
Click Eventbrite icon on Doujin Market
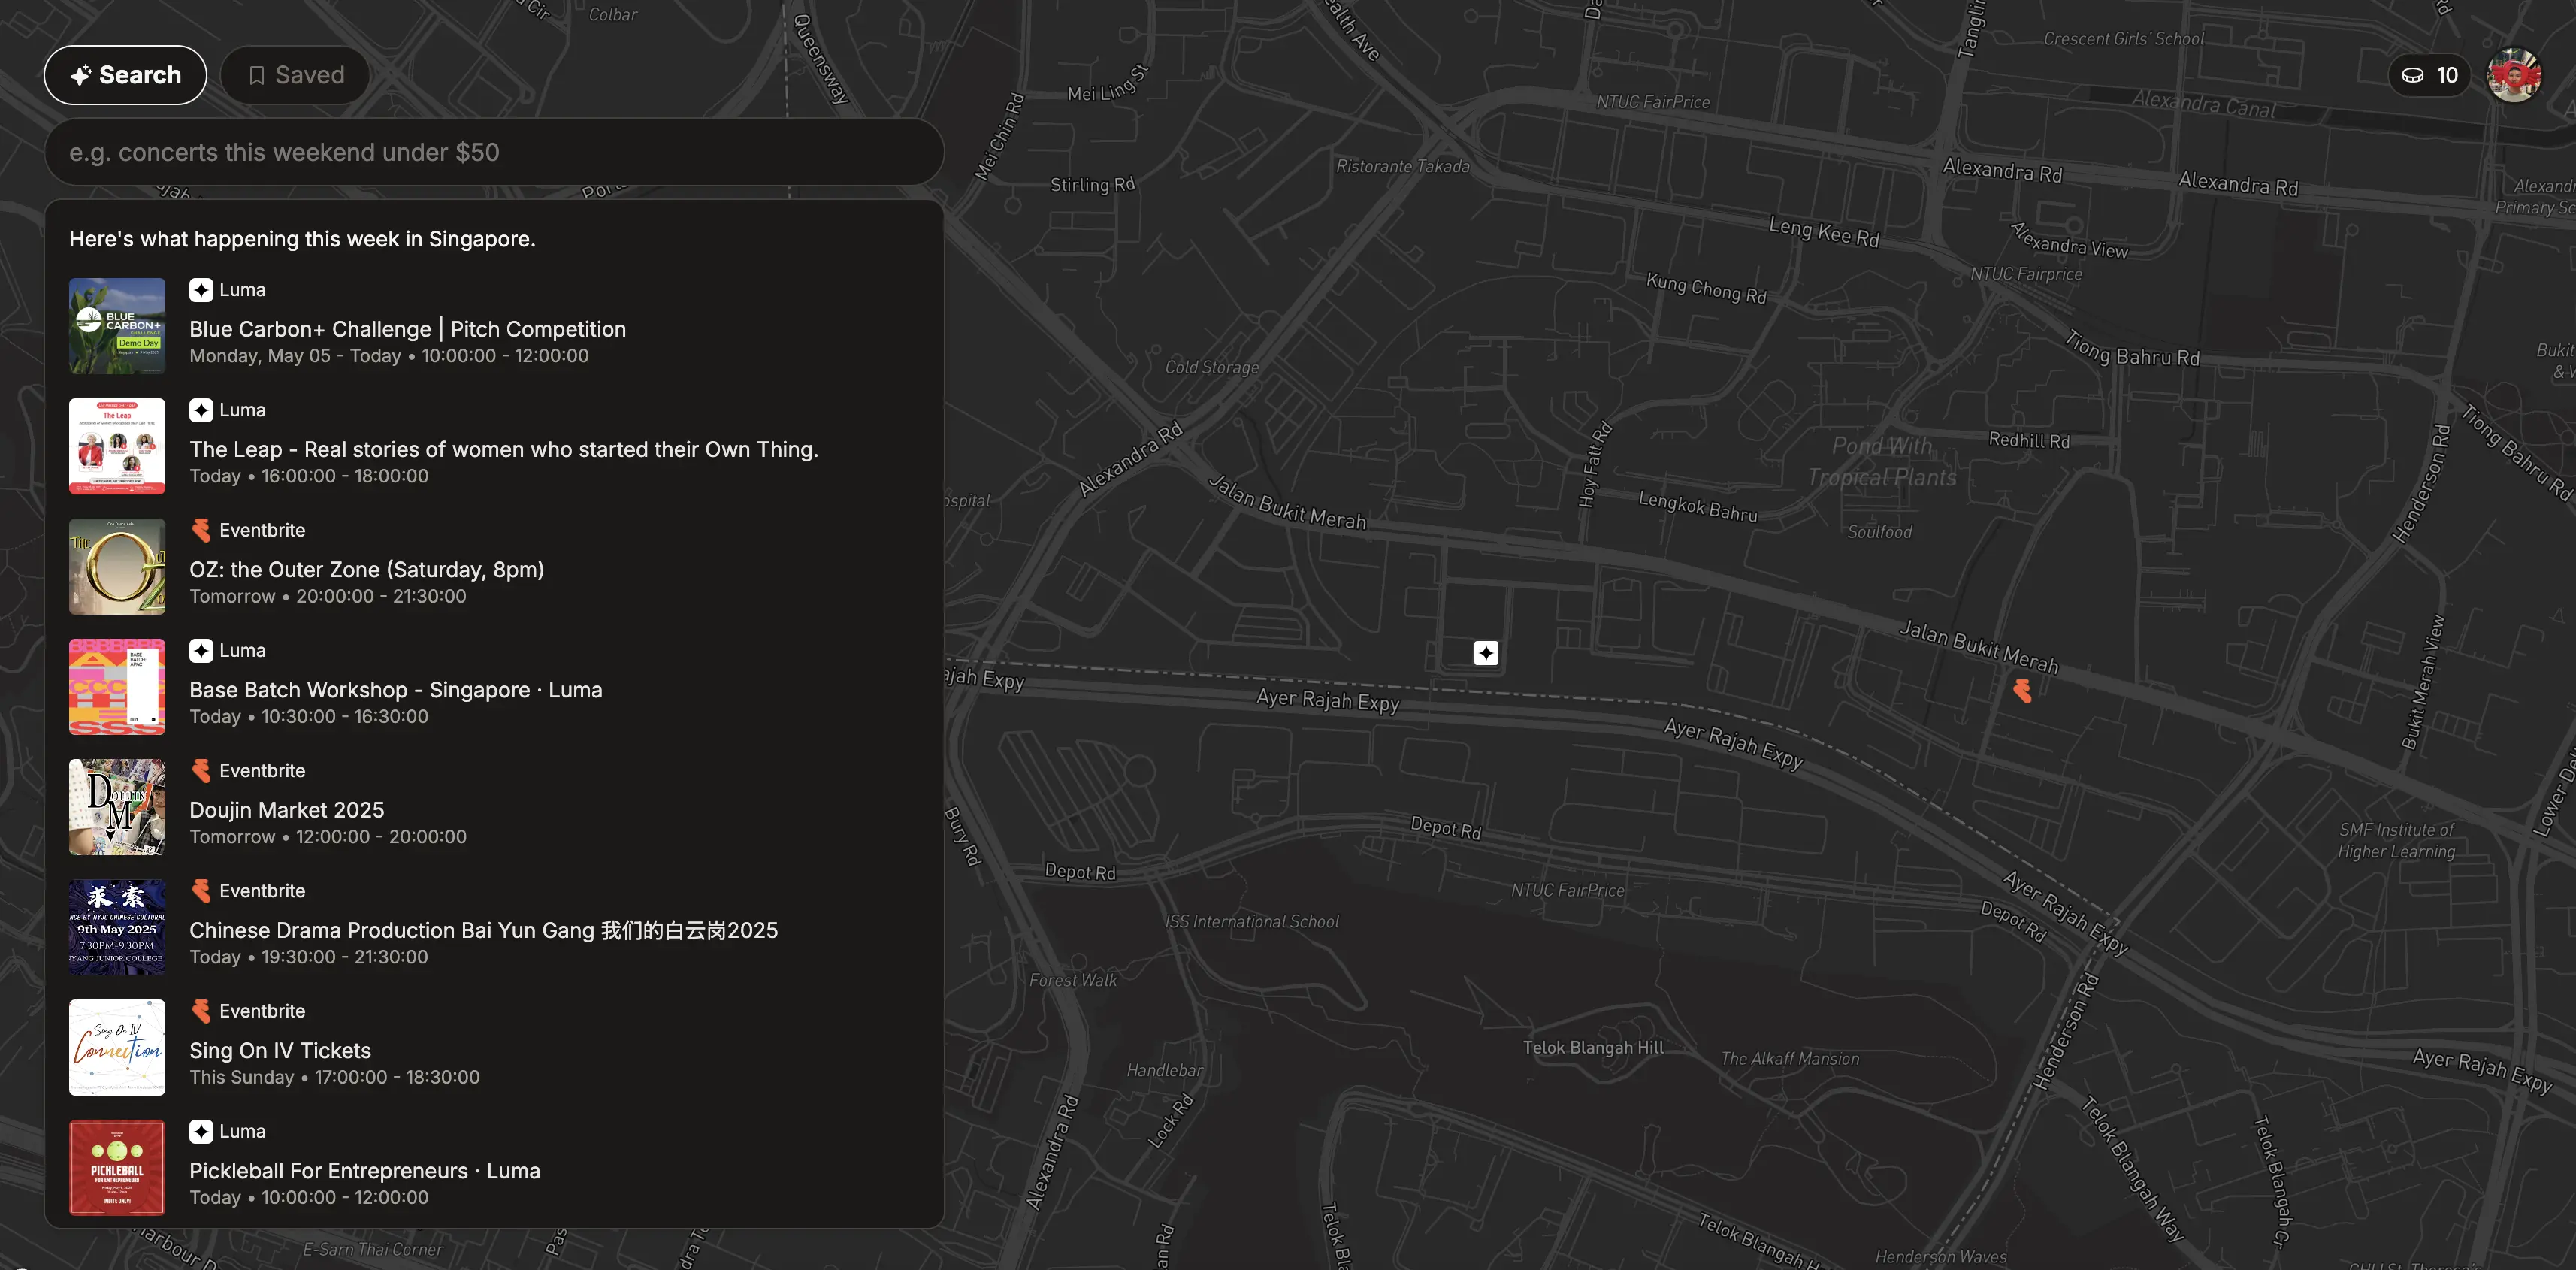[201, 770]
